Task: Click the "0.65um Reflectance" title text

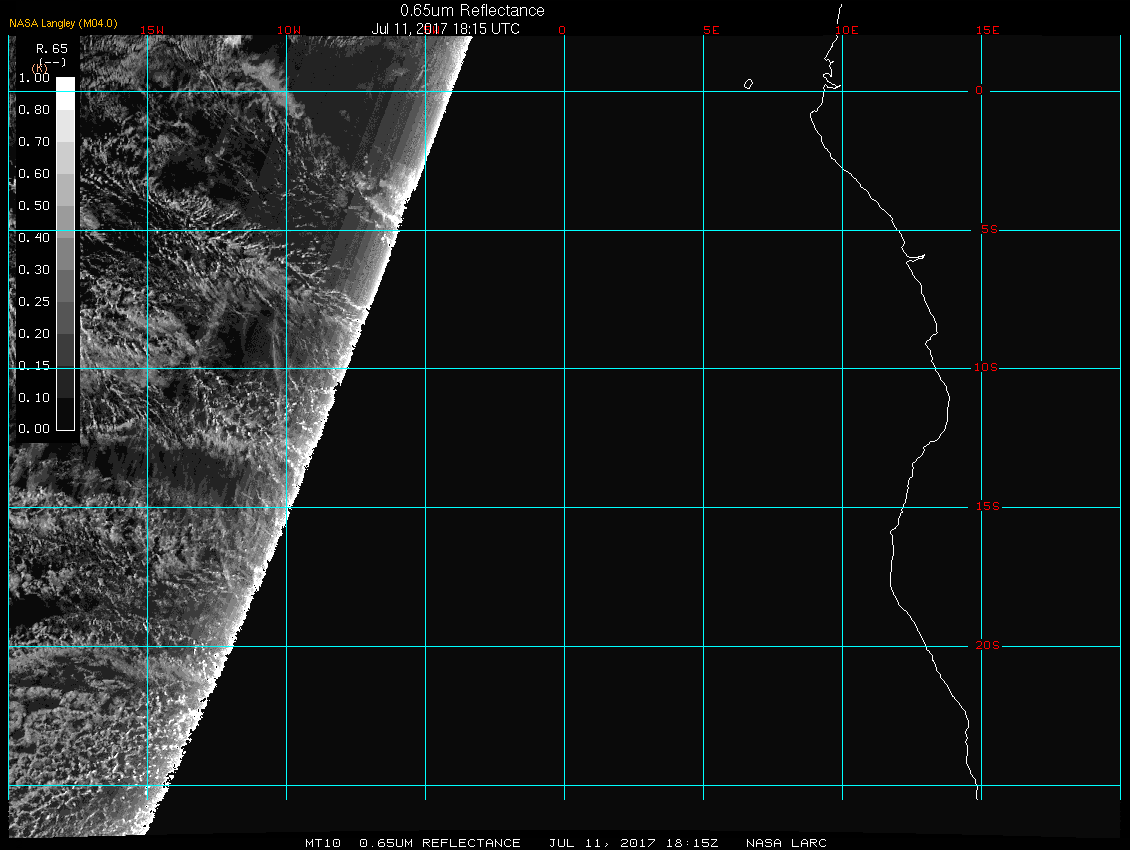Action: tap(472, 10)
